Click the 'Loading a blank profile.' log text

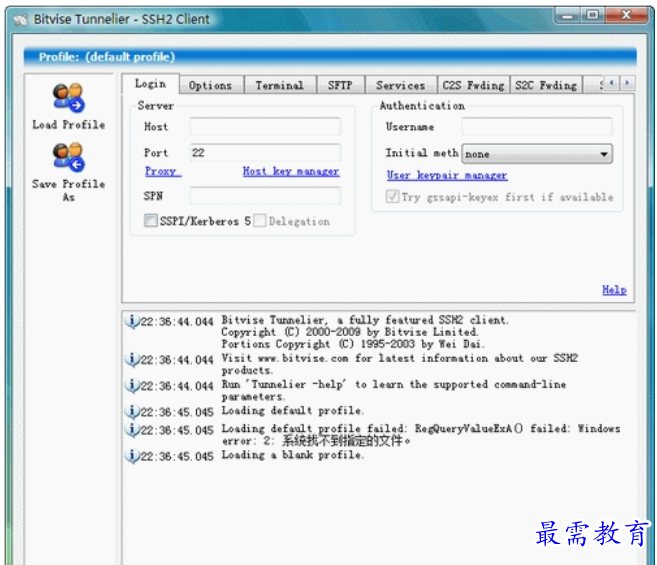(293, 455)
